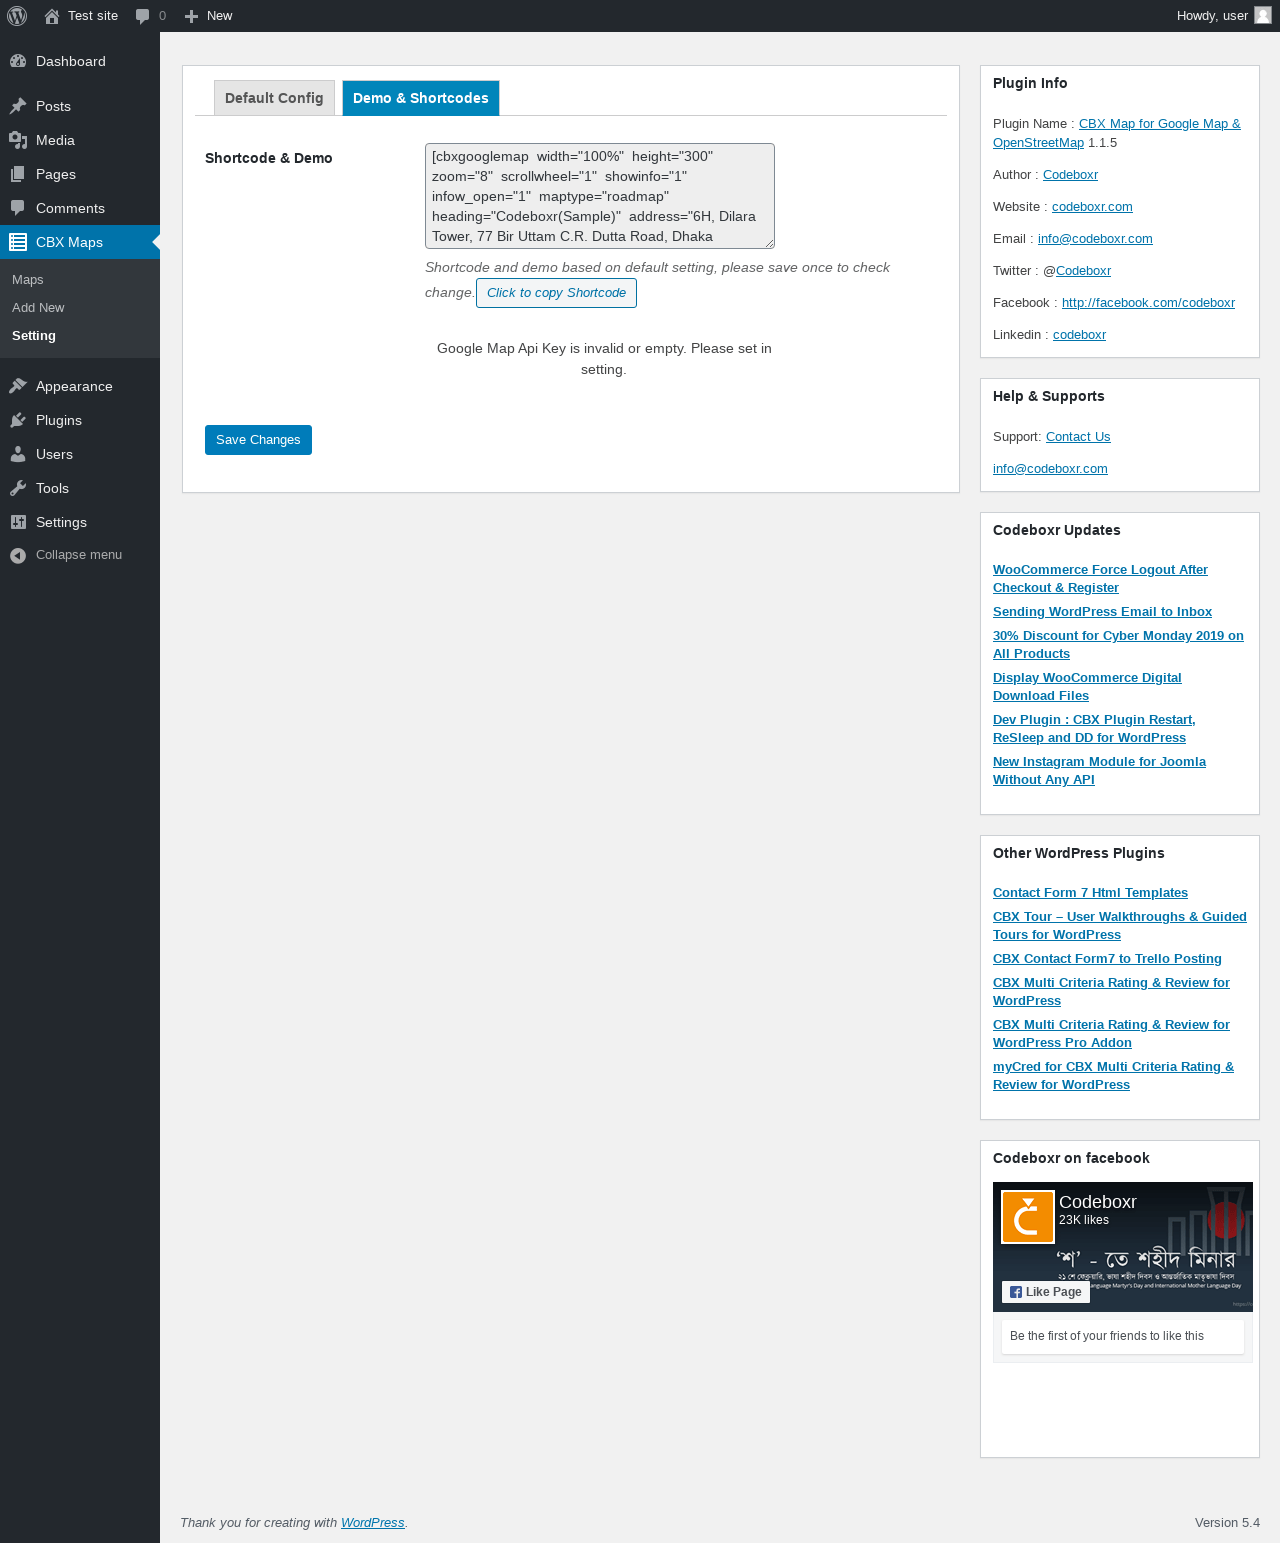Open 'WooCommerce Force Logout After Checkout' update

coord(1100,579)
